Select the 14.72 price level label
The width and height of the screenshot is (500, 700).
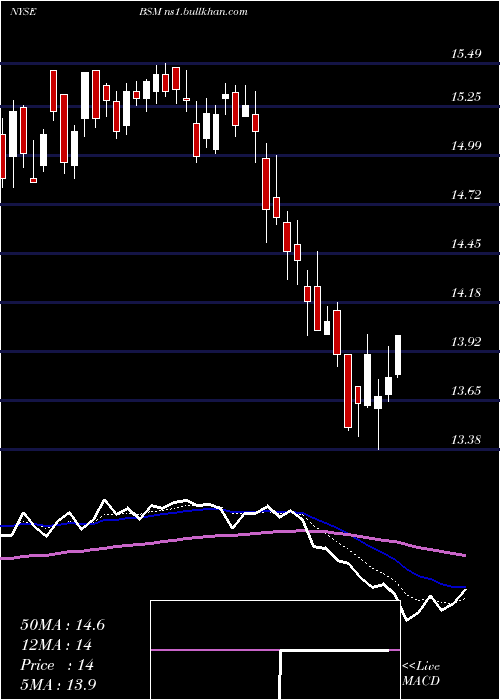tap(466, 195)
